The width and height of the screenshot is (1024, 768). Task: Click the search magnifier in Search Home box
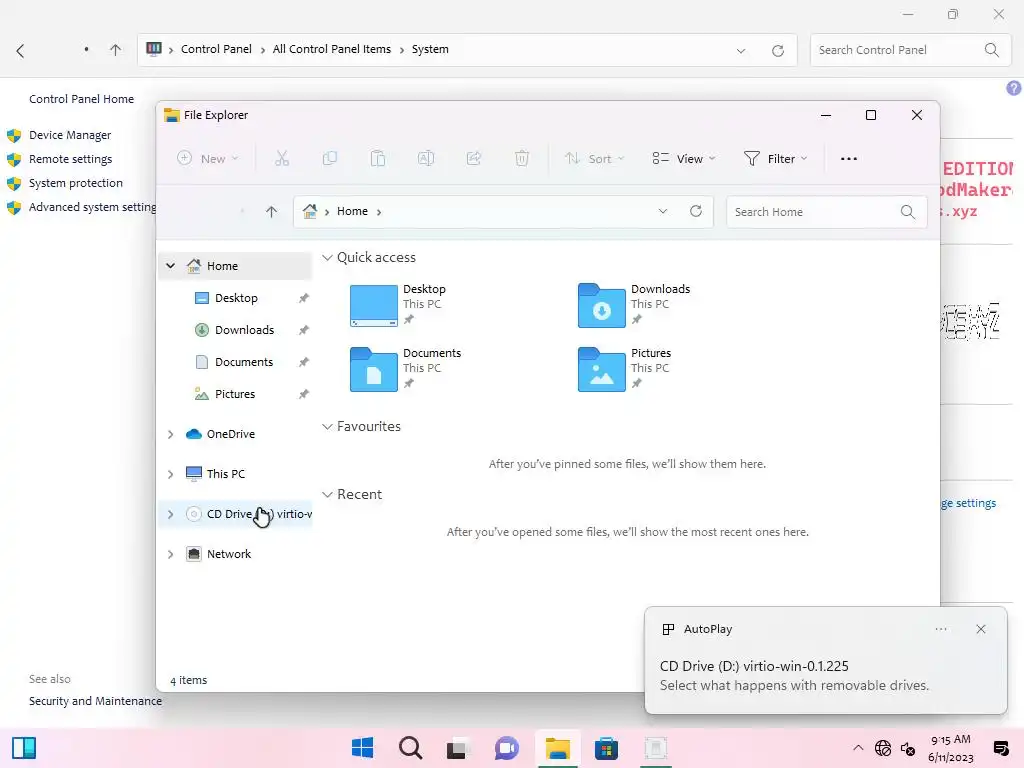point(907,212)
